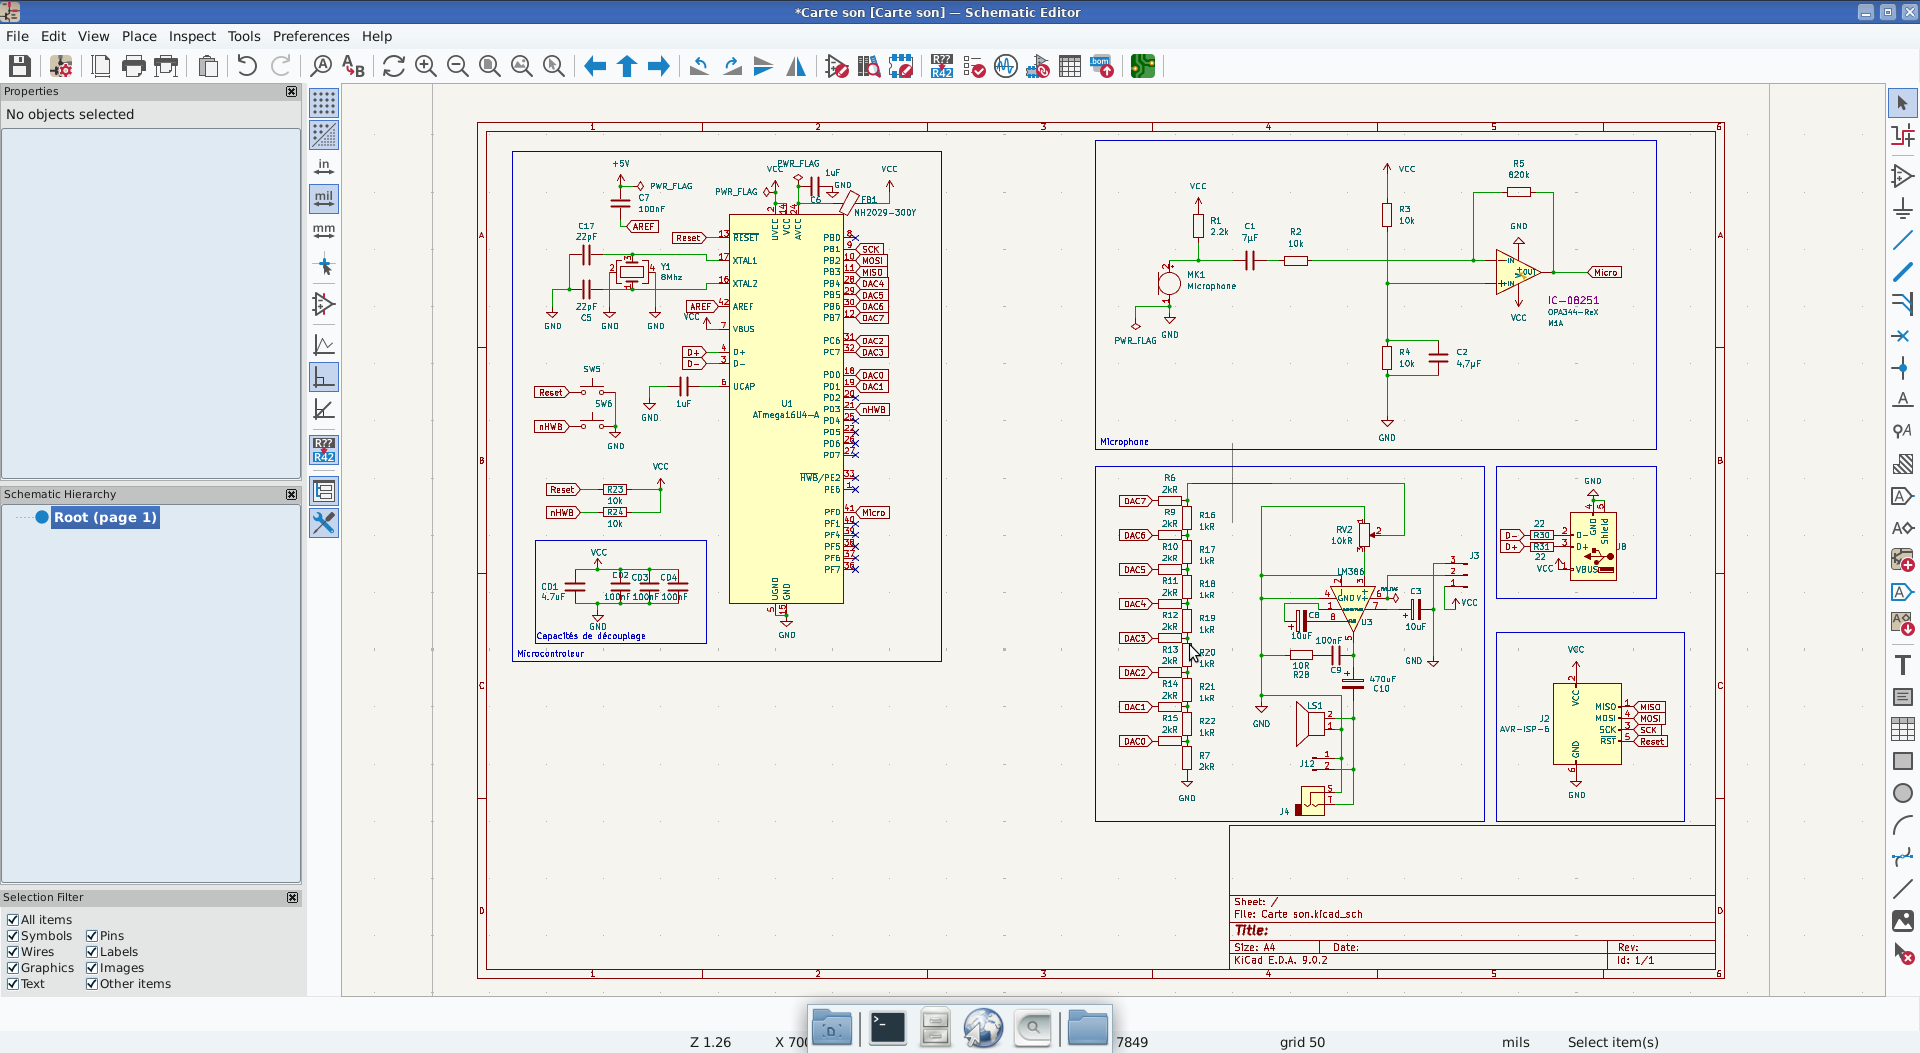1920x1053 pixels.
Task: Select Root (page 1) in hierarchy
Action: pos(105,517)
